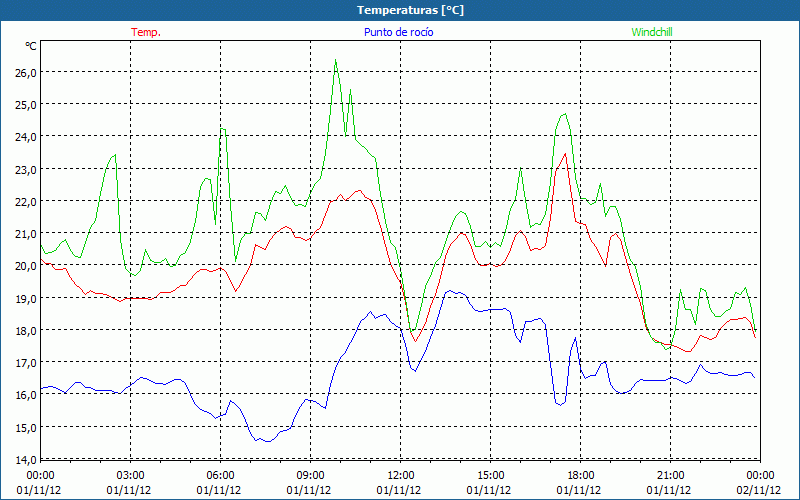Select the green Windchill legend label

tap(652, 32)
